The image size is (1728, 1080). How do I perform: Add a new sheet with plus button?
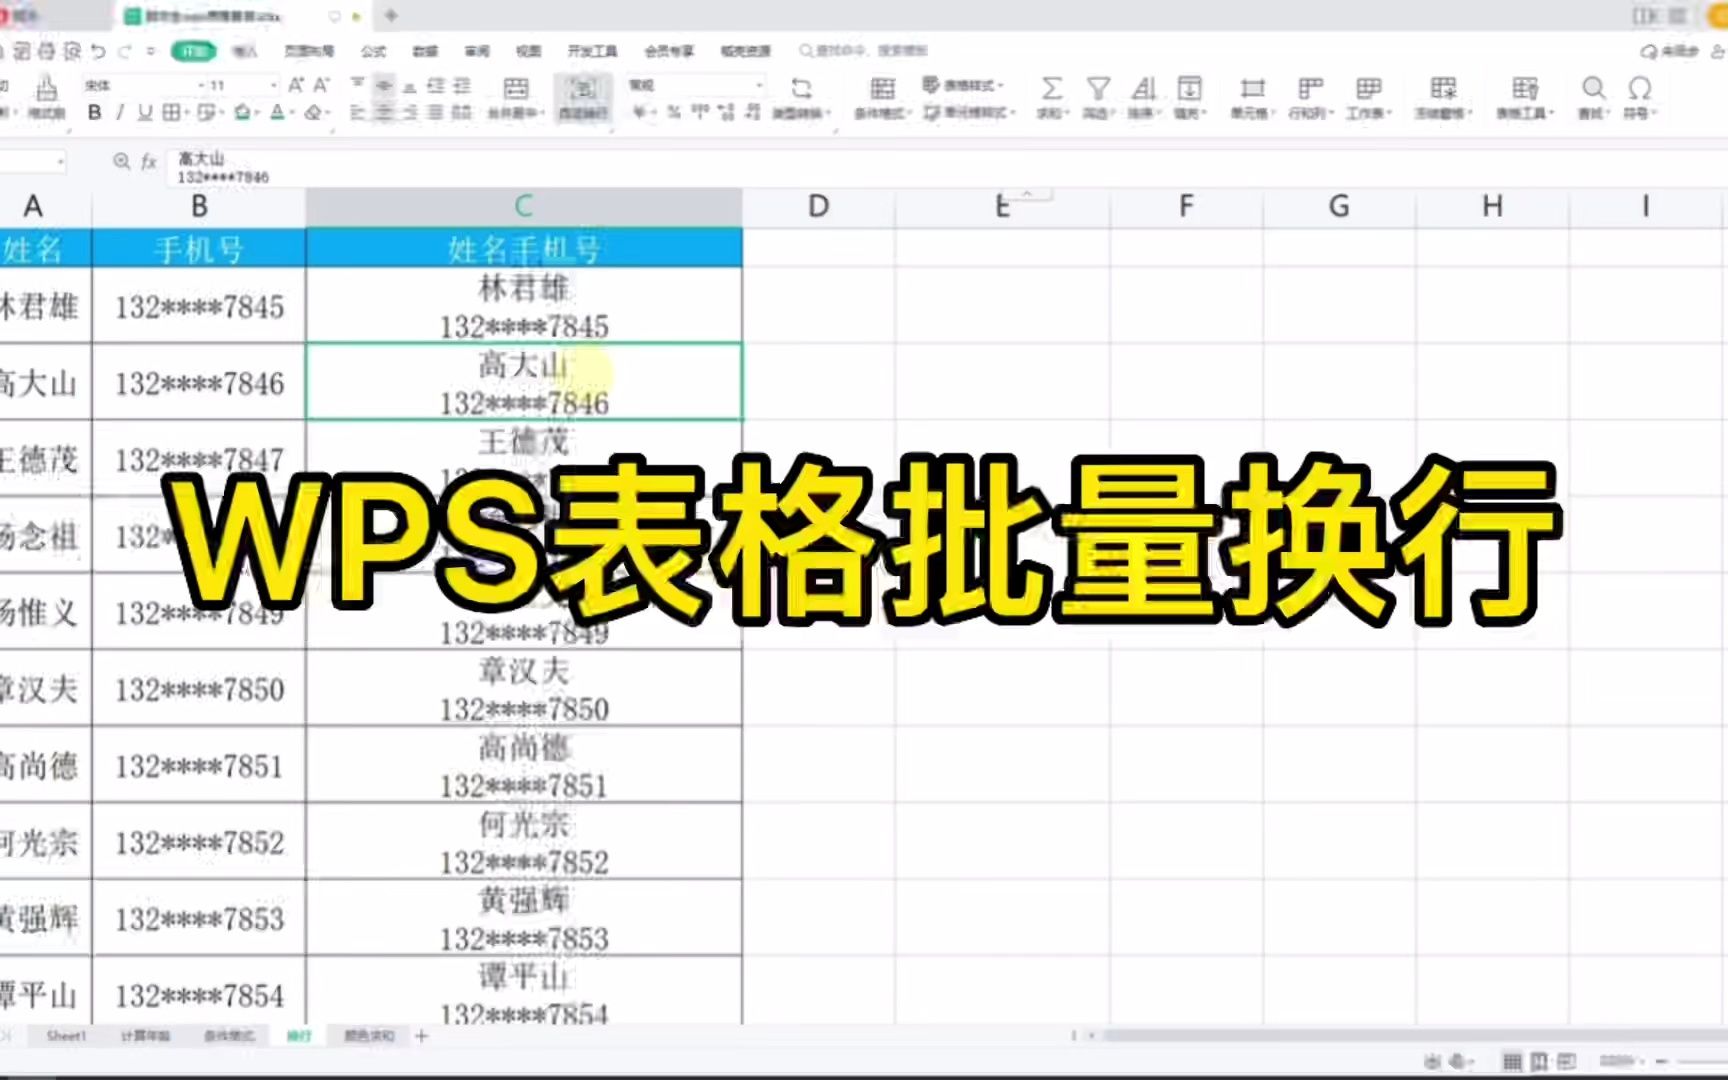coord(421,1036)
